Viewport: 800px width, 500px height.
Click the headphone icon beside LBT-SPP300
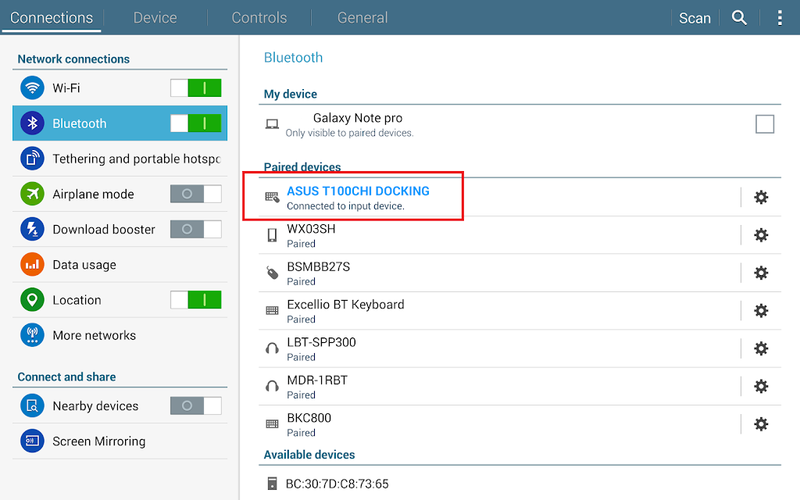pyautogui.click(x=272, y=348)
